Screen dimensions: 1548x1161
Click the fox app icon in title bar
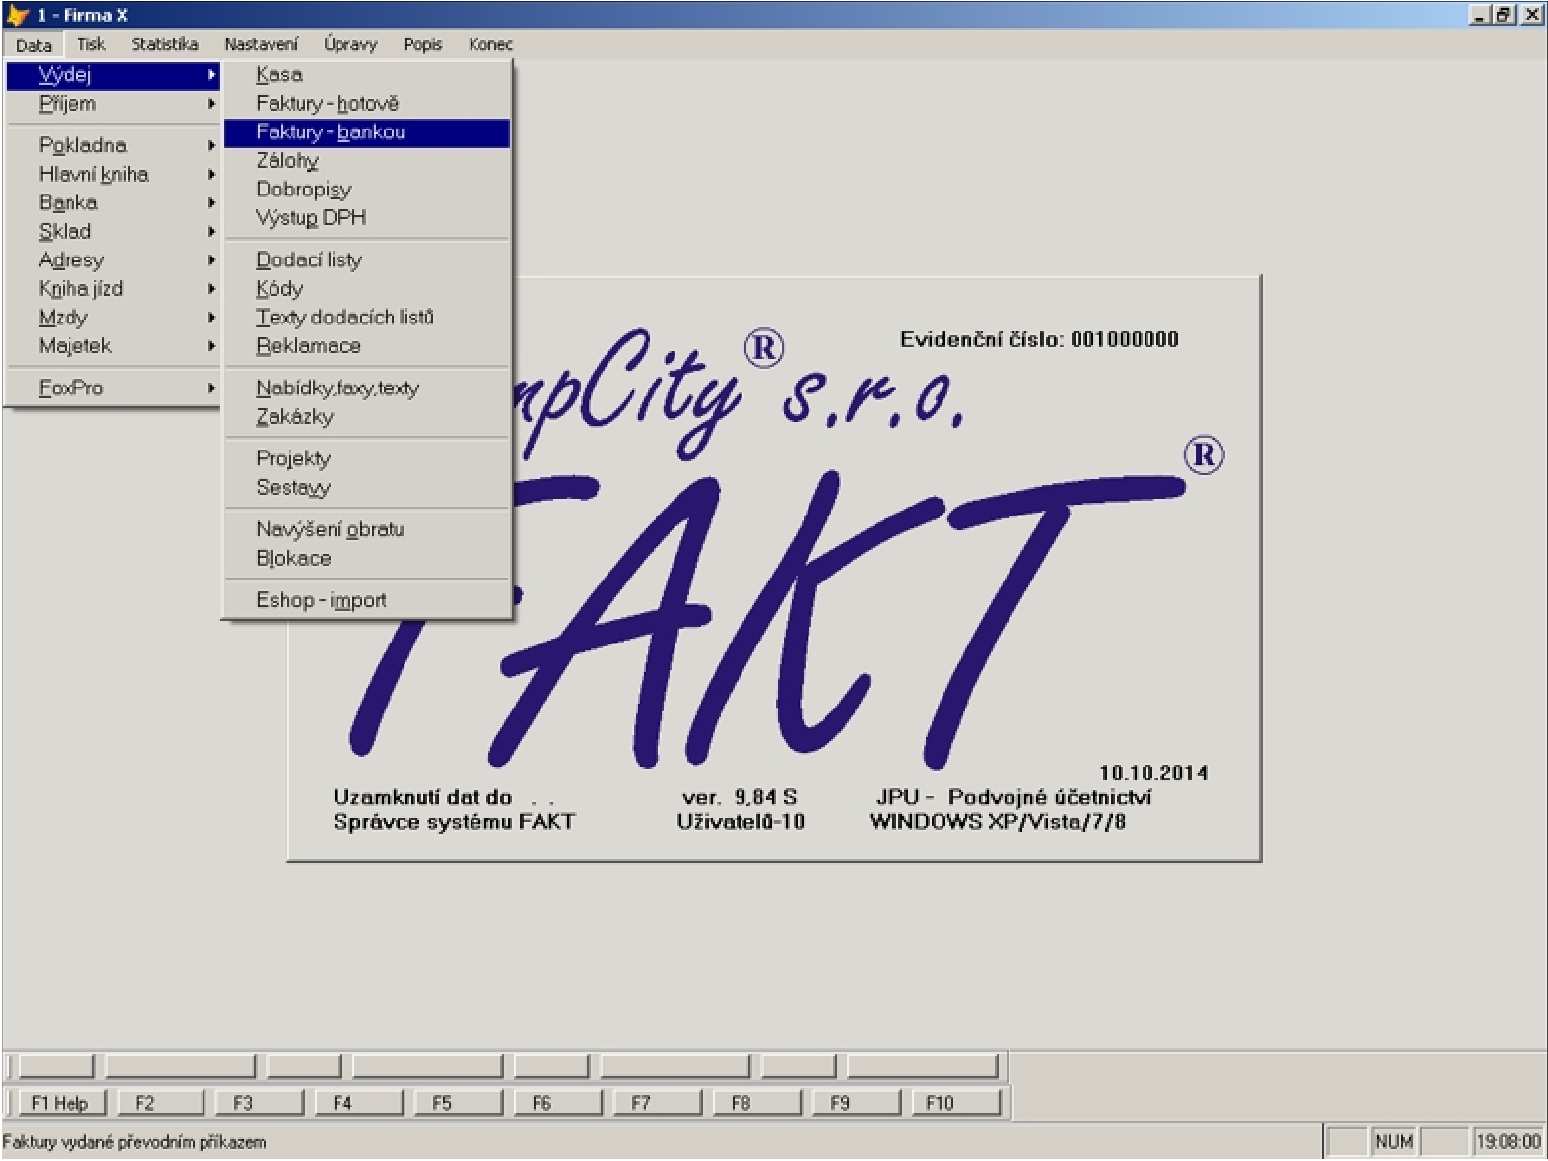click(x=17, y=15)
